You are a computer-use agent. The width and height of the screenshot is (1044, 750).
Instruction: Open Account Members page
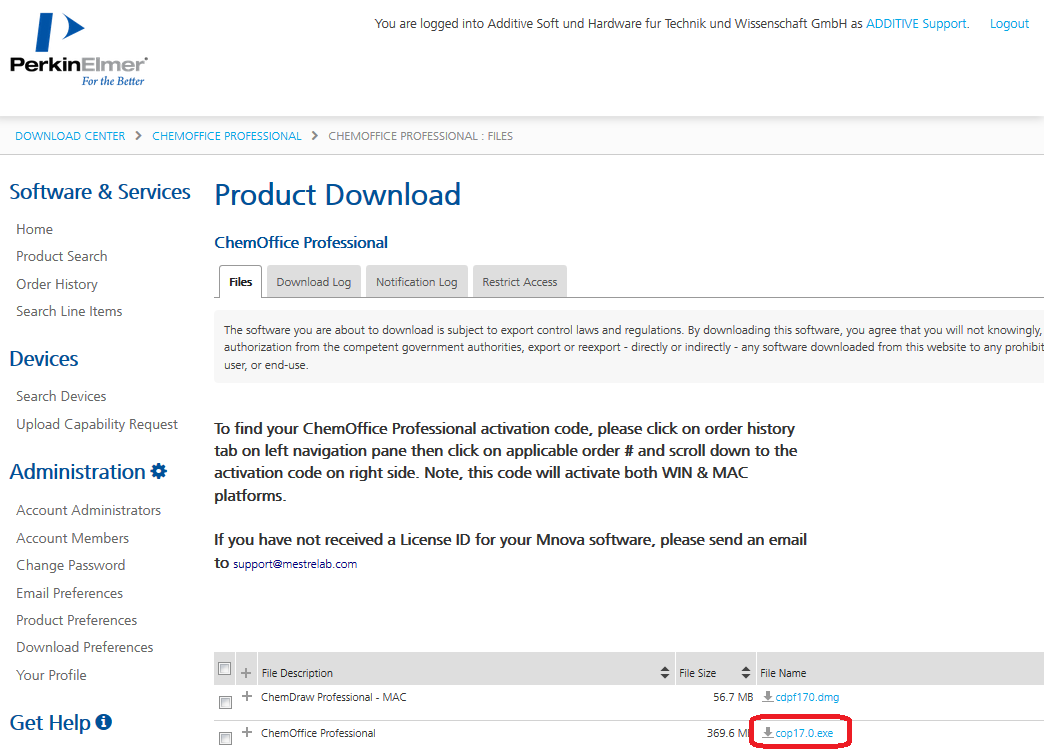tap(73, 538)
